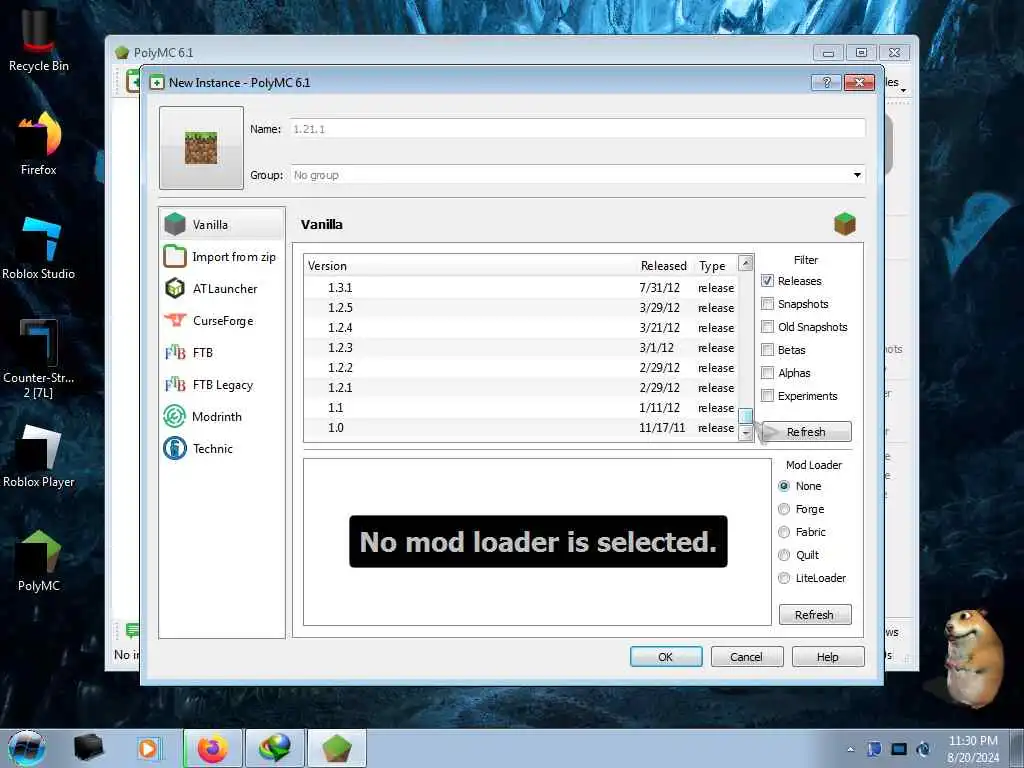Launch Counter-Strike 2 desktop shortcut
Screen dimensions: 1024x768
pyautogui.click(x=39, y=359)
